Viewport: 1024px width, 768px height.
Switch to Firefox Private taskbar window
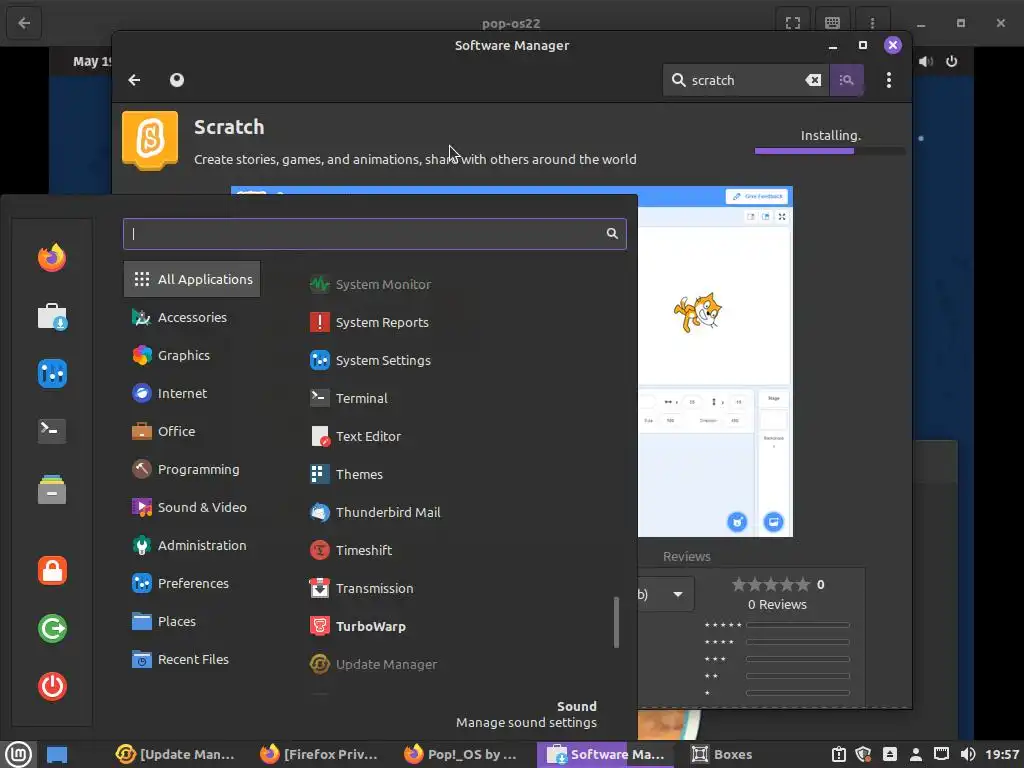(x=318, y=754)
